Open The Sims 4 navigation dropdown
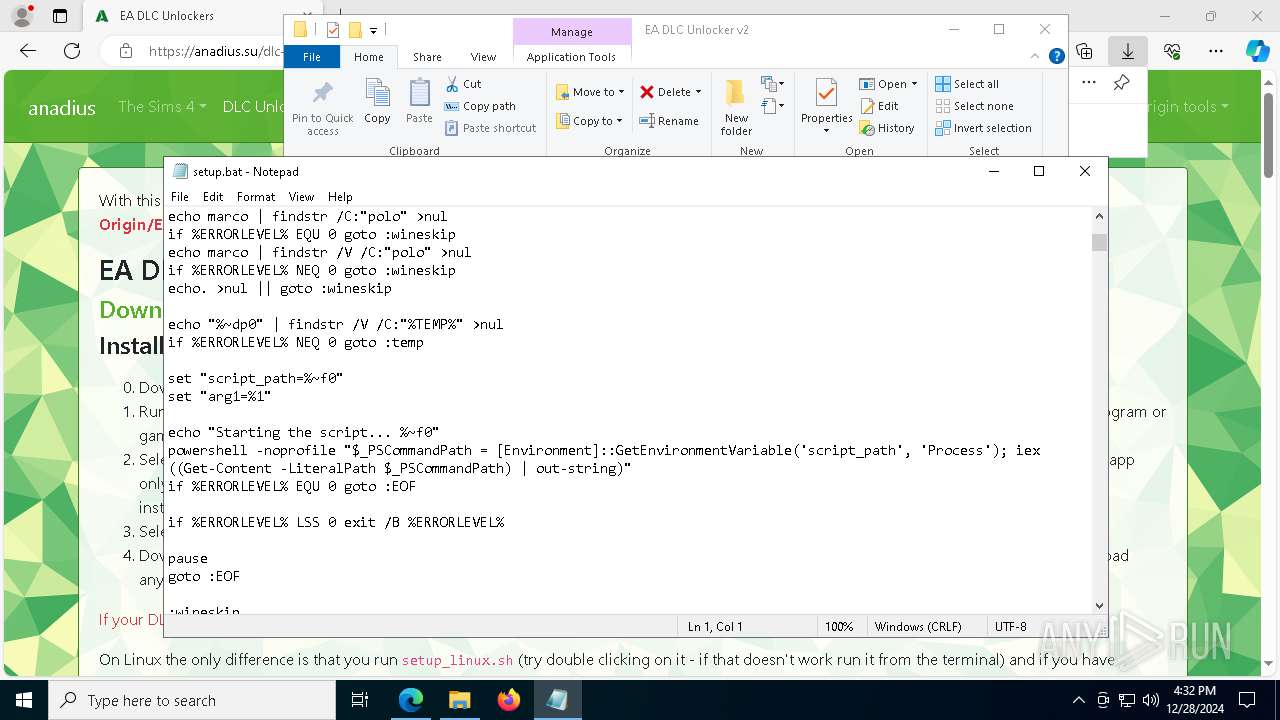This screenshot has width=1280, height=720. click(162, 106)
